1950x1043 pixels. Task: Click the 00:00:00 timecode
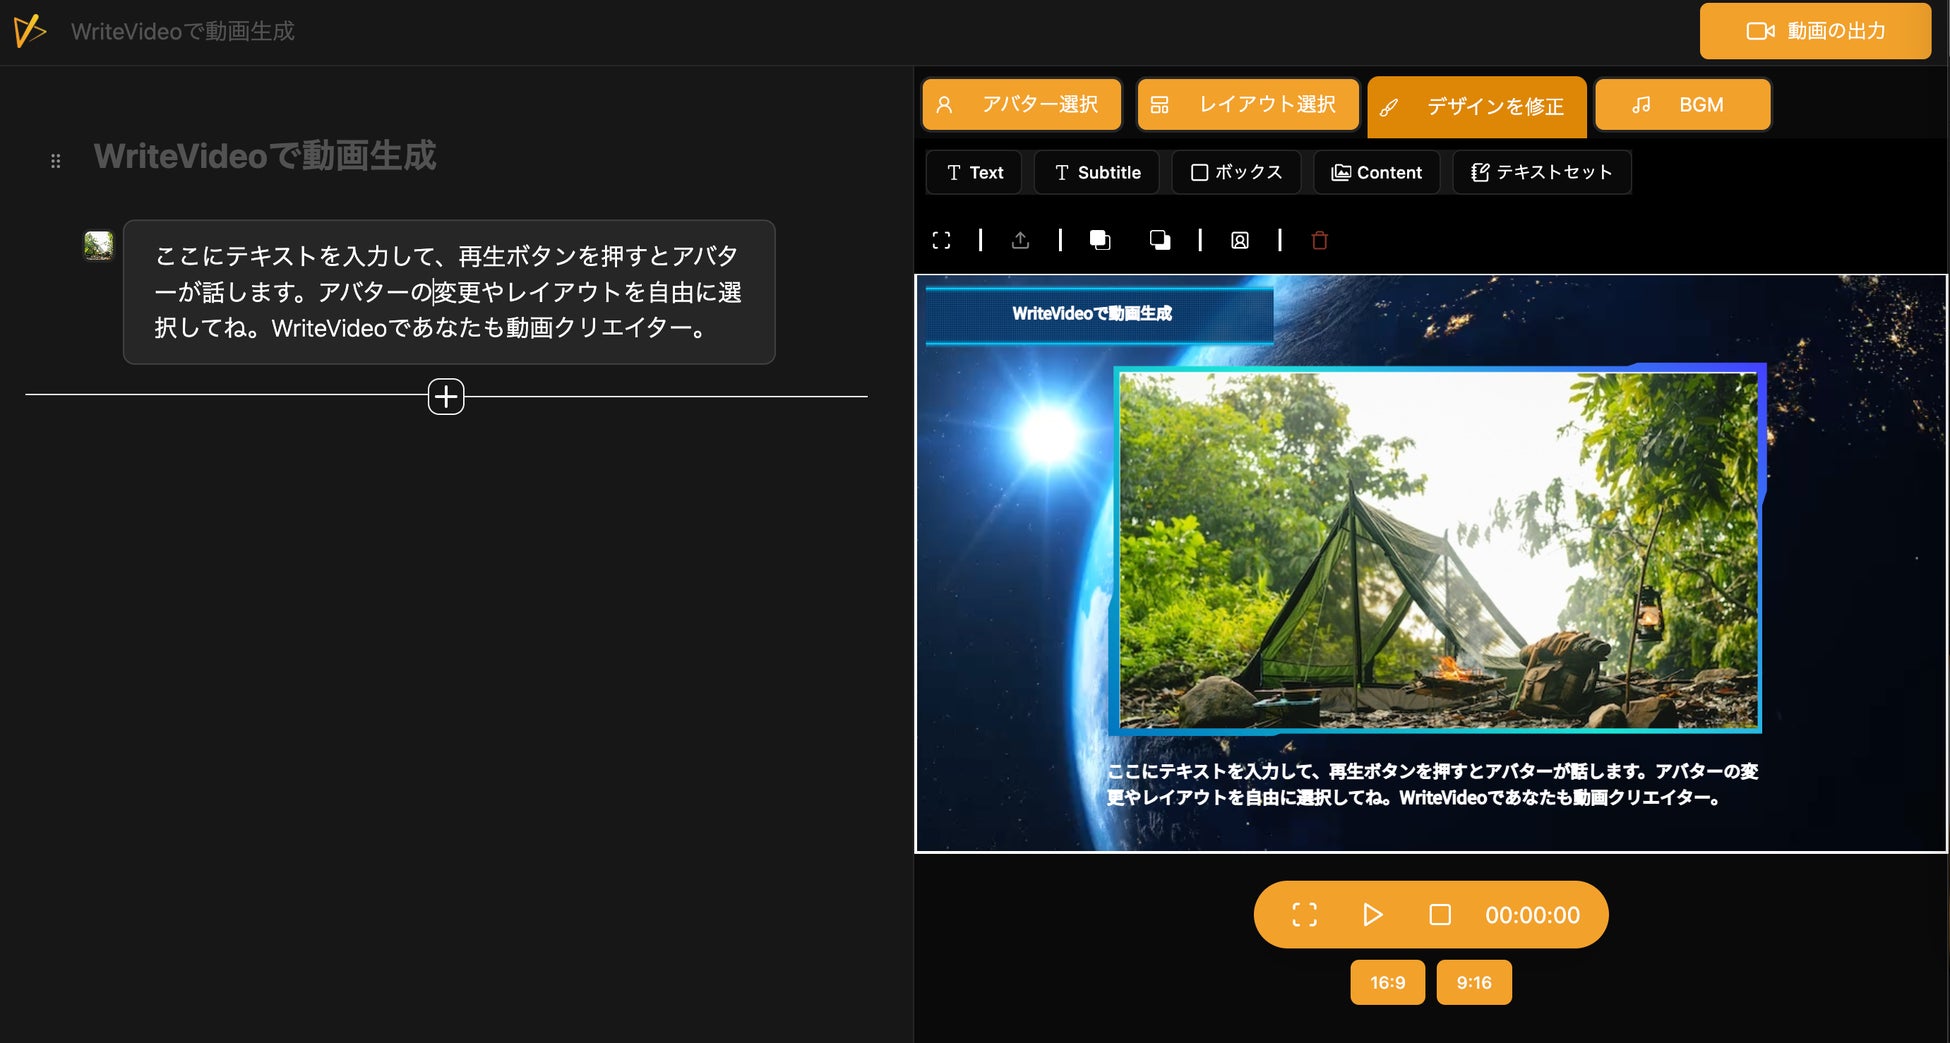(x=1532, y=915)
